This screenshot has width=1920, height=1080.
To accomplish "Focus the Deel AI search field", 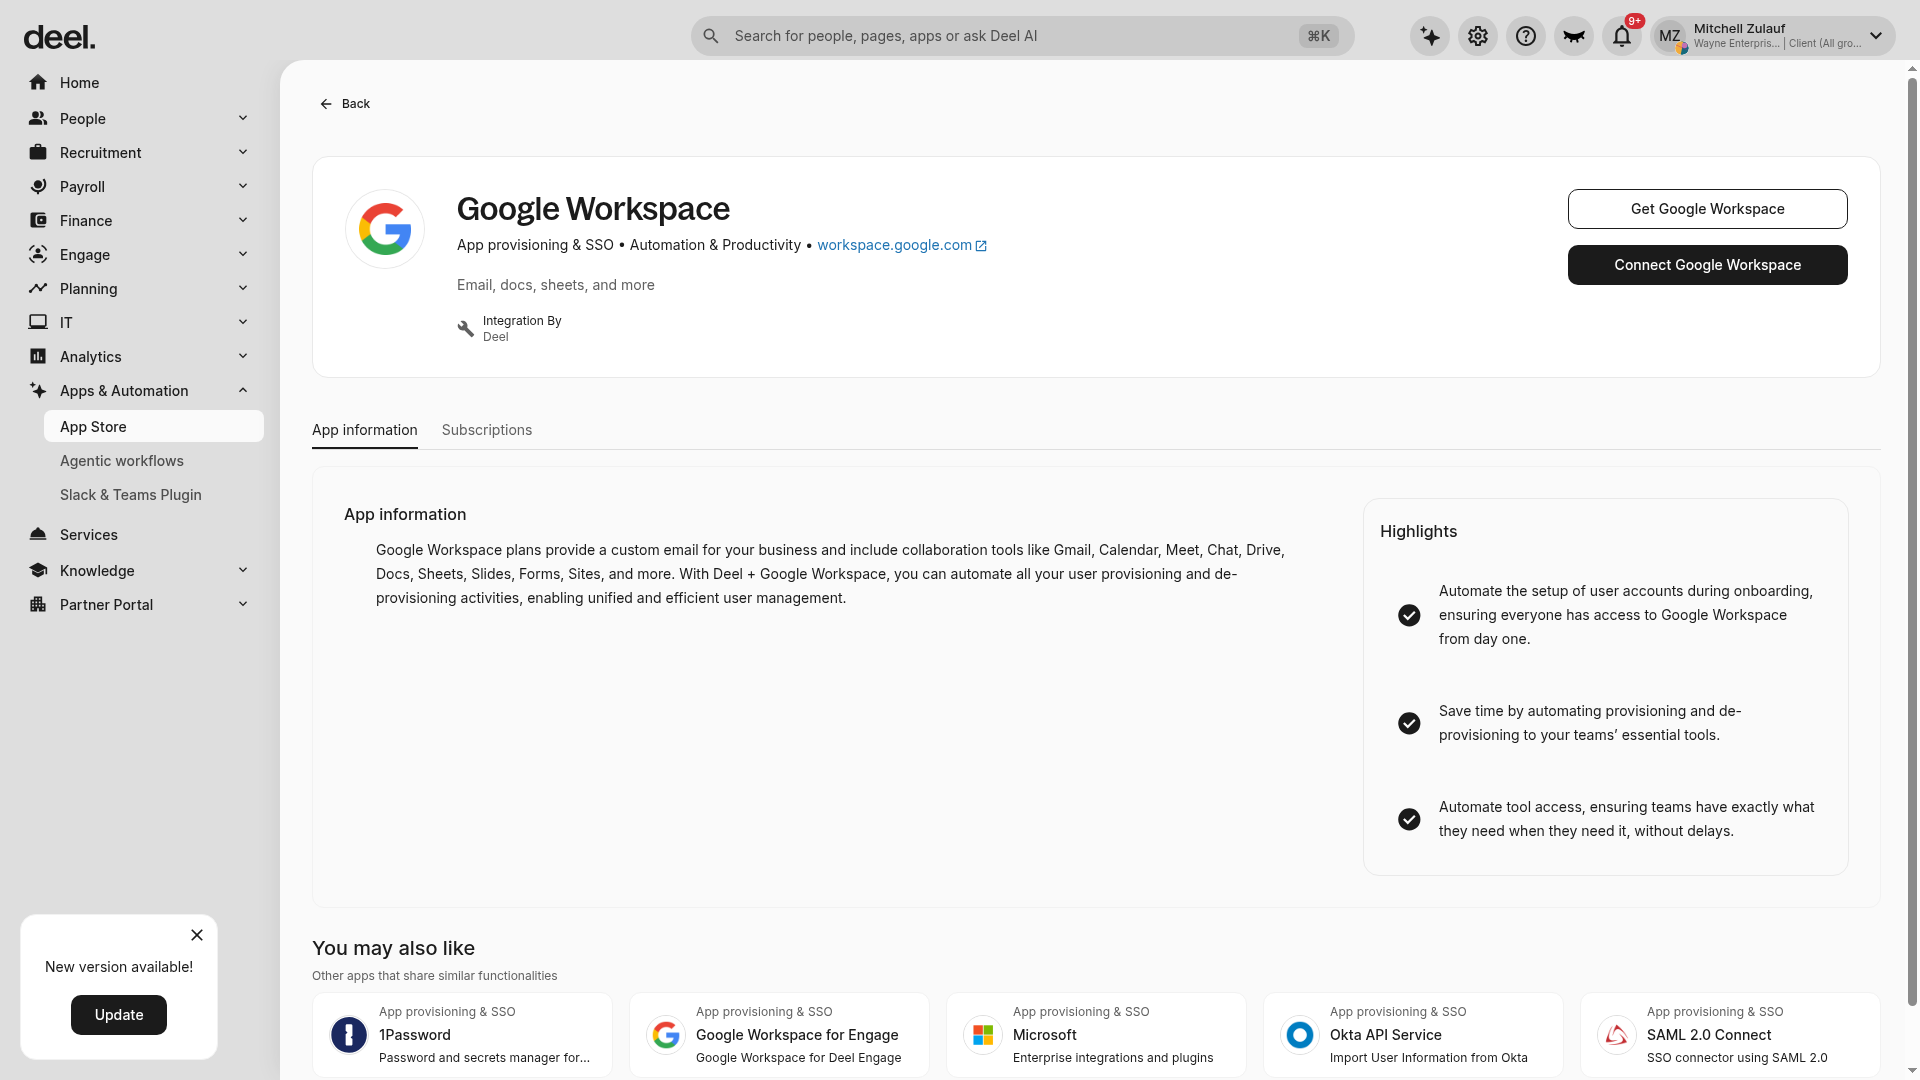I will click(1022, 36).
